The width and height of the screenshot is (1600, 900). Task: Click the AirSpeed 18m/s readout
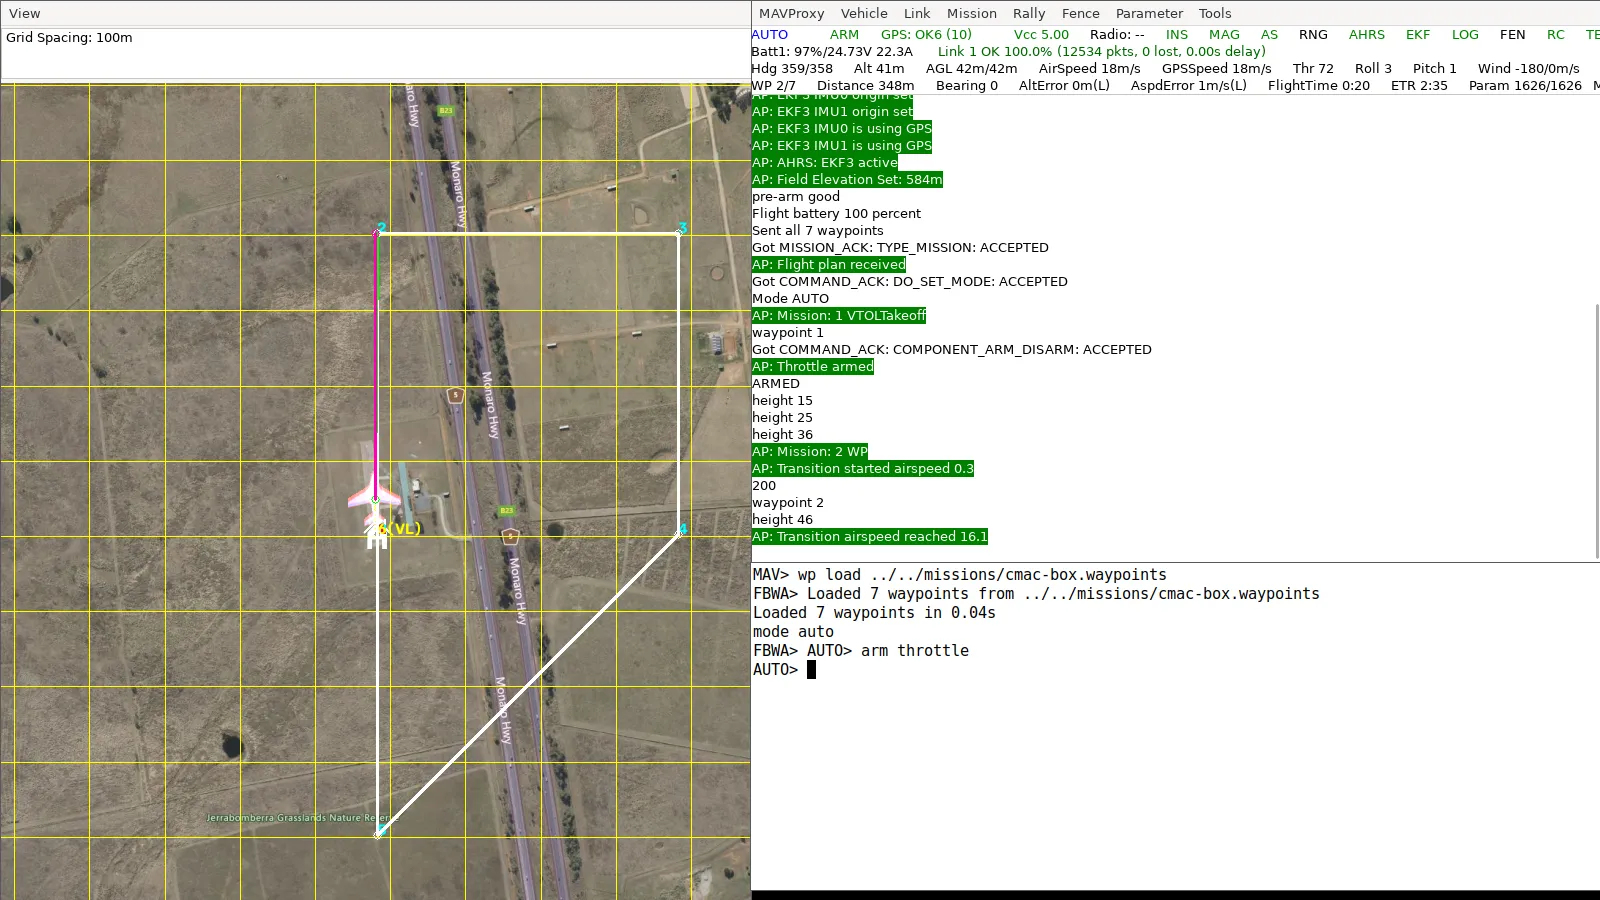pyautogui.click(x=1089, y=68)
